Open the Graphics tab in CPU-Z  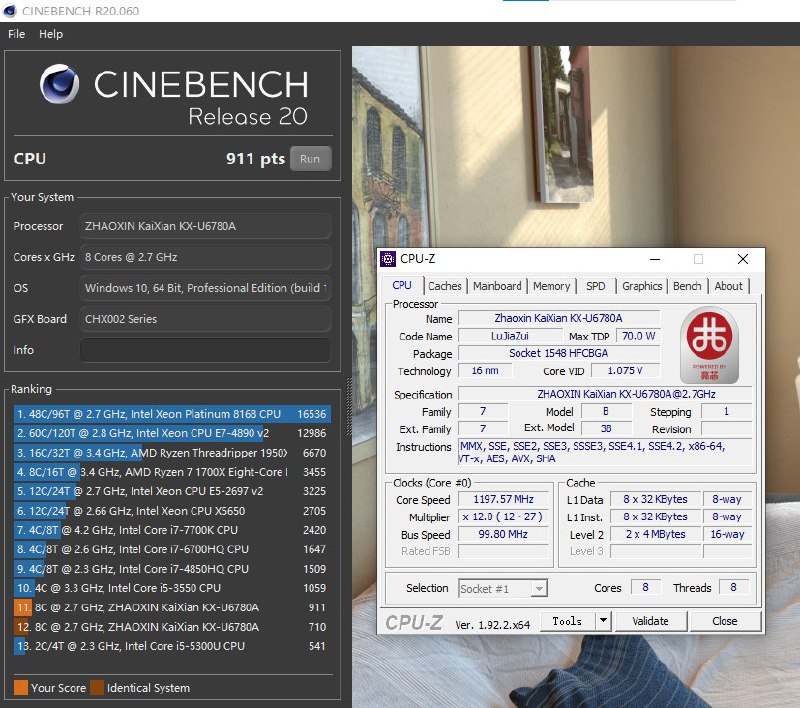[642, 286]
